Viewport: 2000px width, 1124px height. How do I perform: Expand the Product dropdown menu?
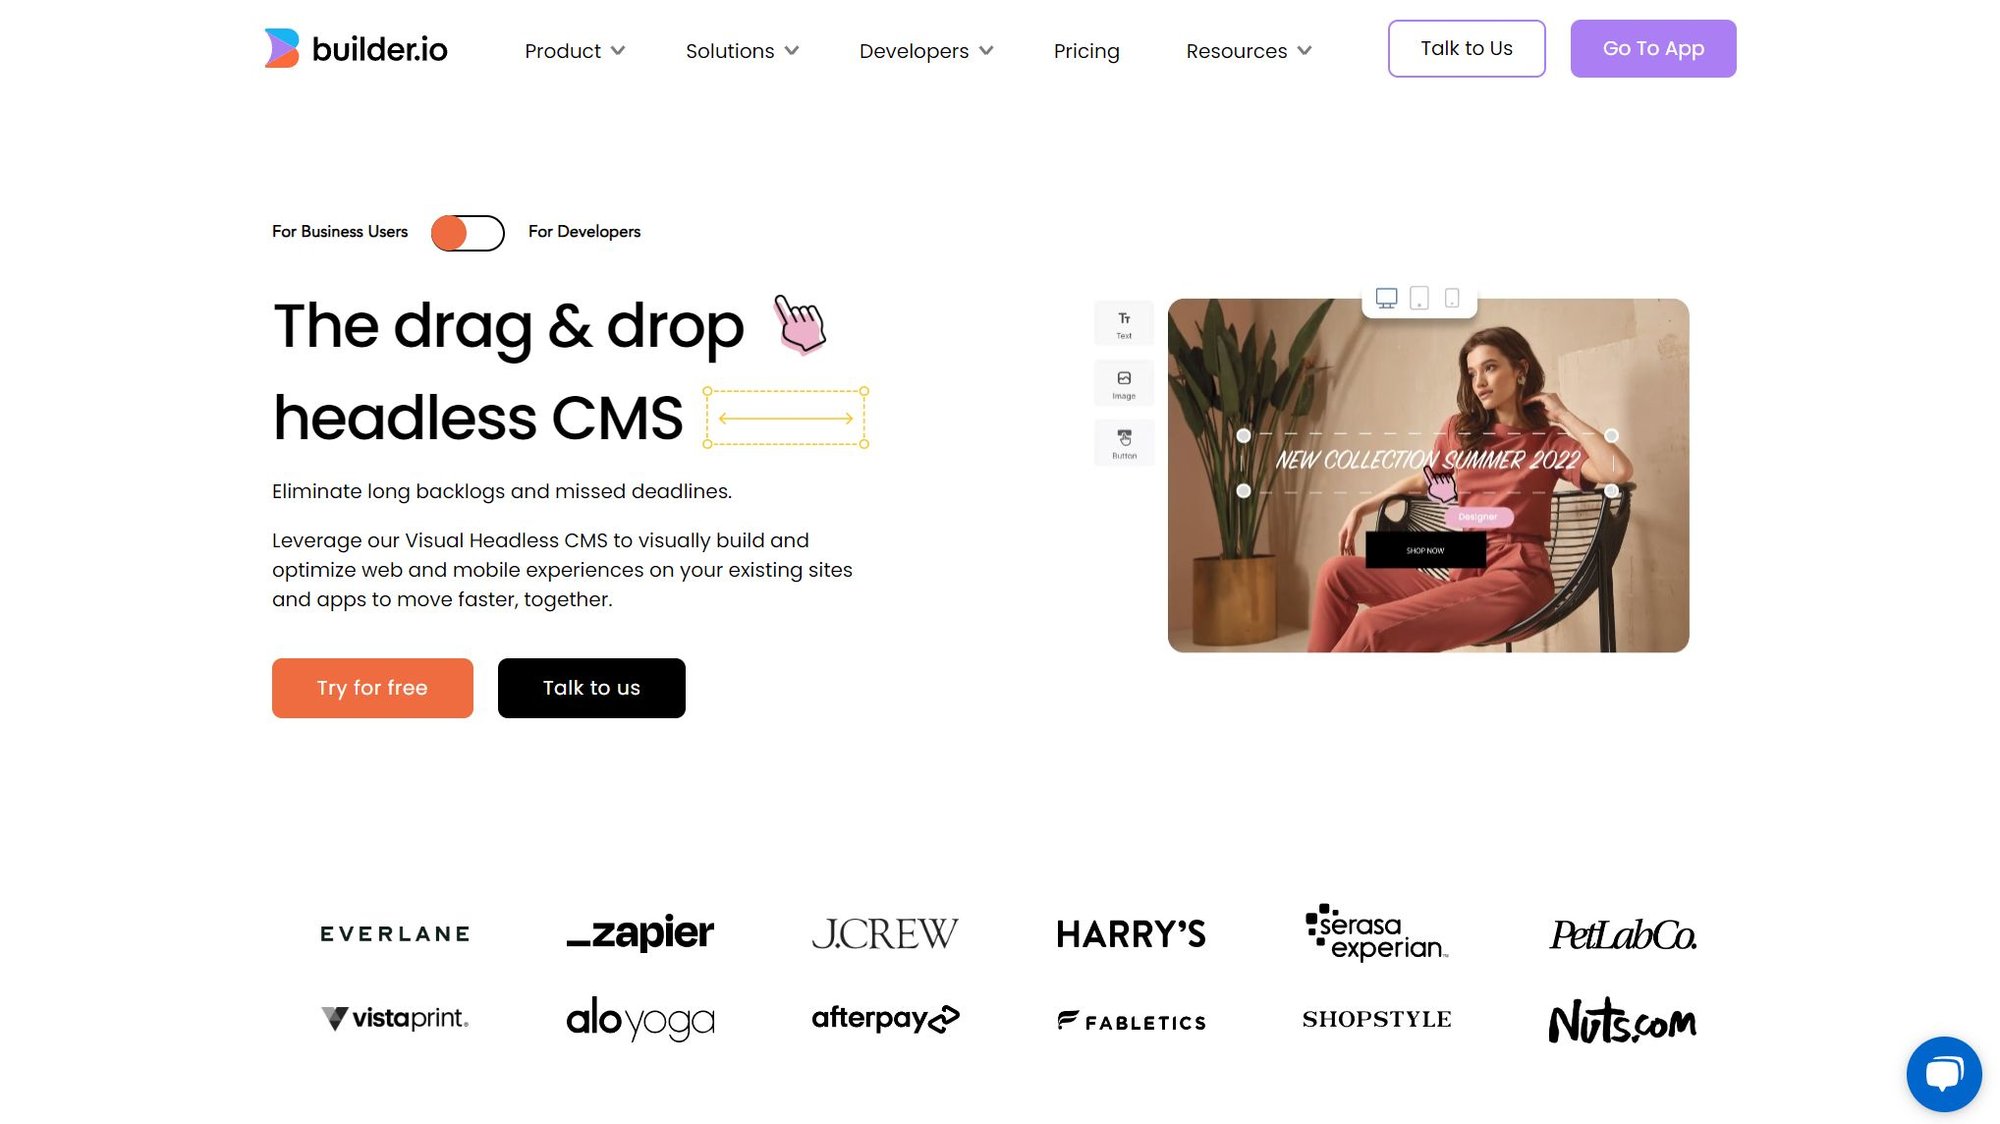tap(575, 51)
